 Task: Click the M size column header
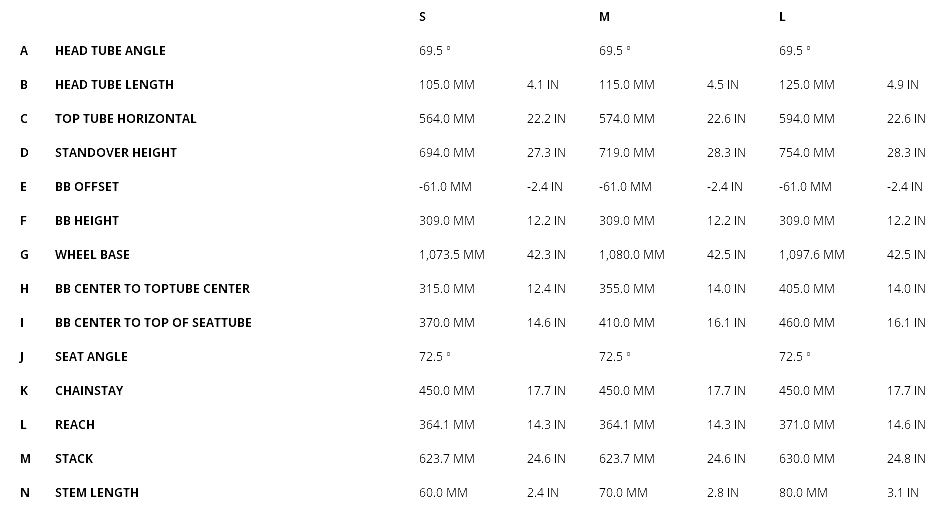pos(604,16)
